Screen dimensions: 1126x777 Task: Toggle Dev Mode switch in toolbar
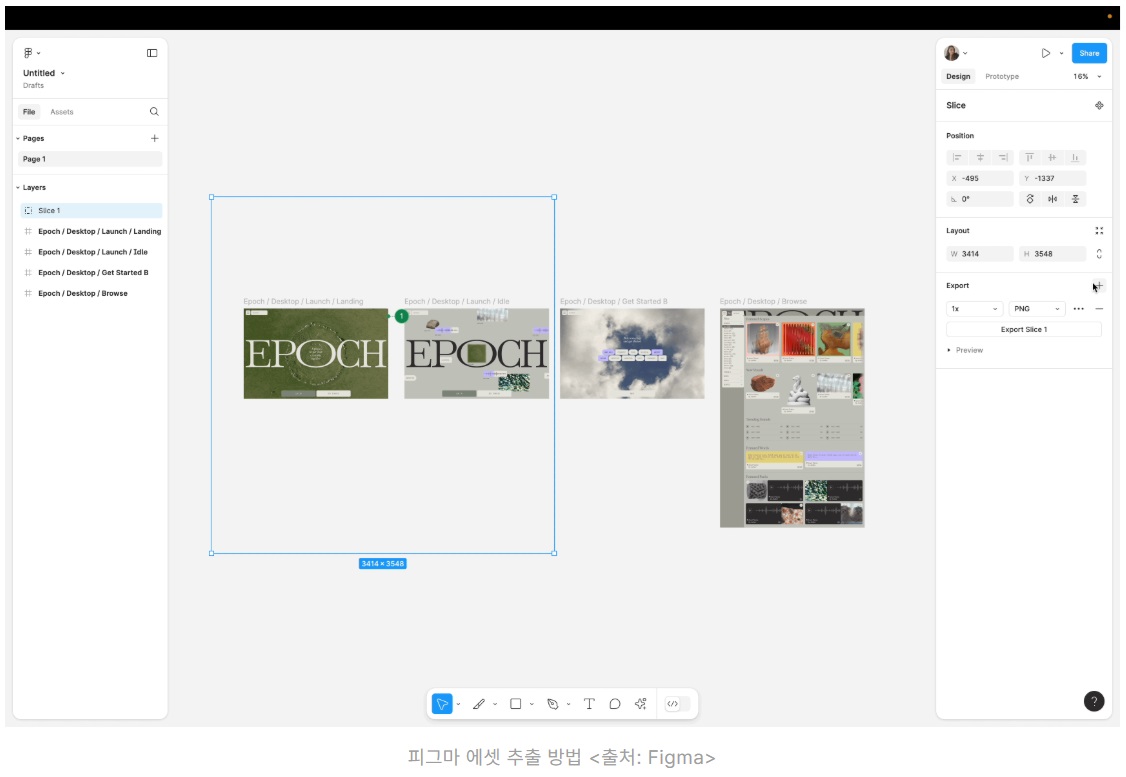[x=678, y=704]
